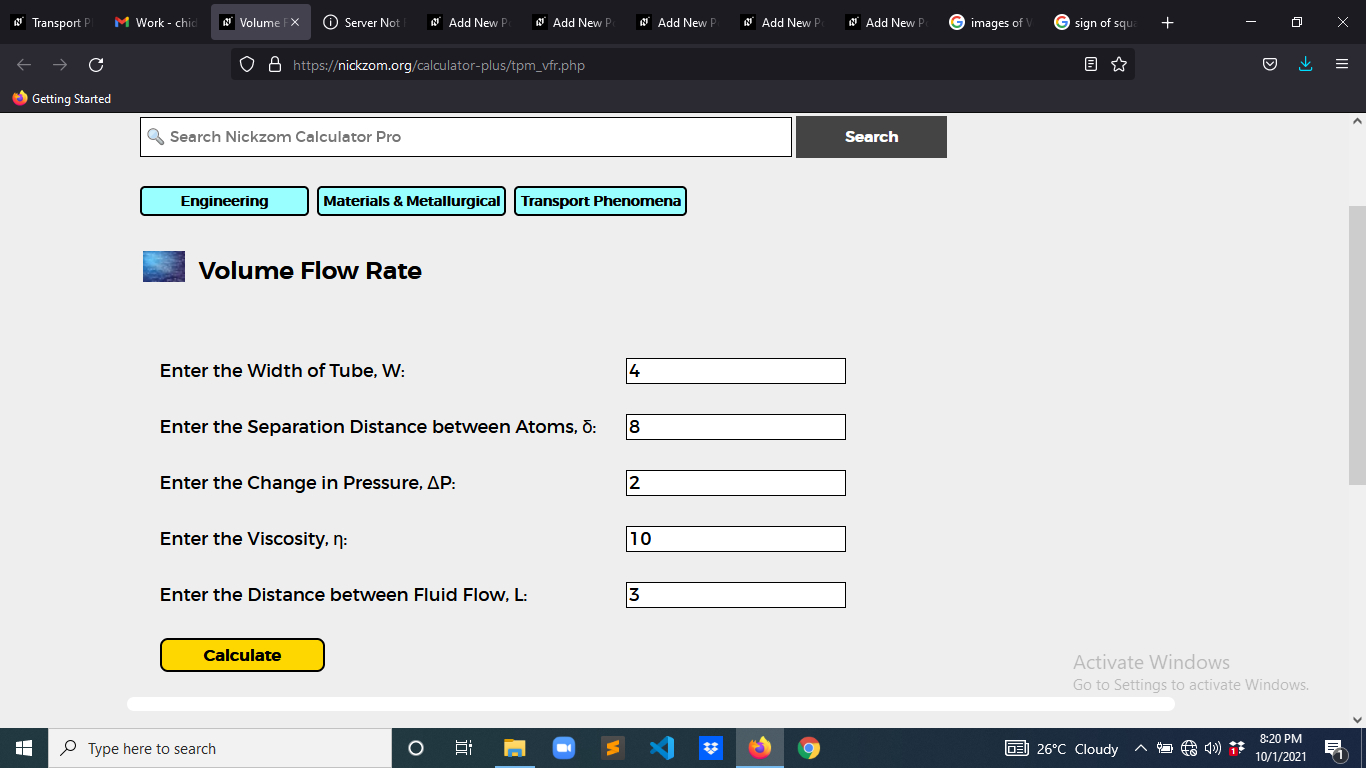Open the clock showing 8:20 PM
The height and width of the screenshot is (768, 1366).
click(x=1280, y=748)
